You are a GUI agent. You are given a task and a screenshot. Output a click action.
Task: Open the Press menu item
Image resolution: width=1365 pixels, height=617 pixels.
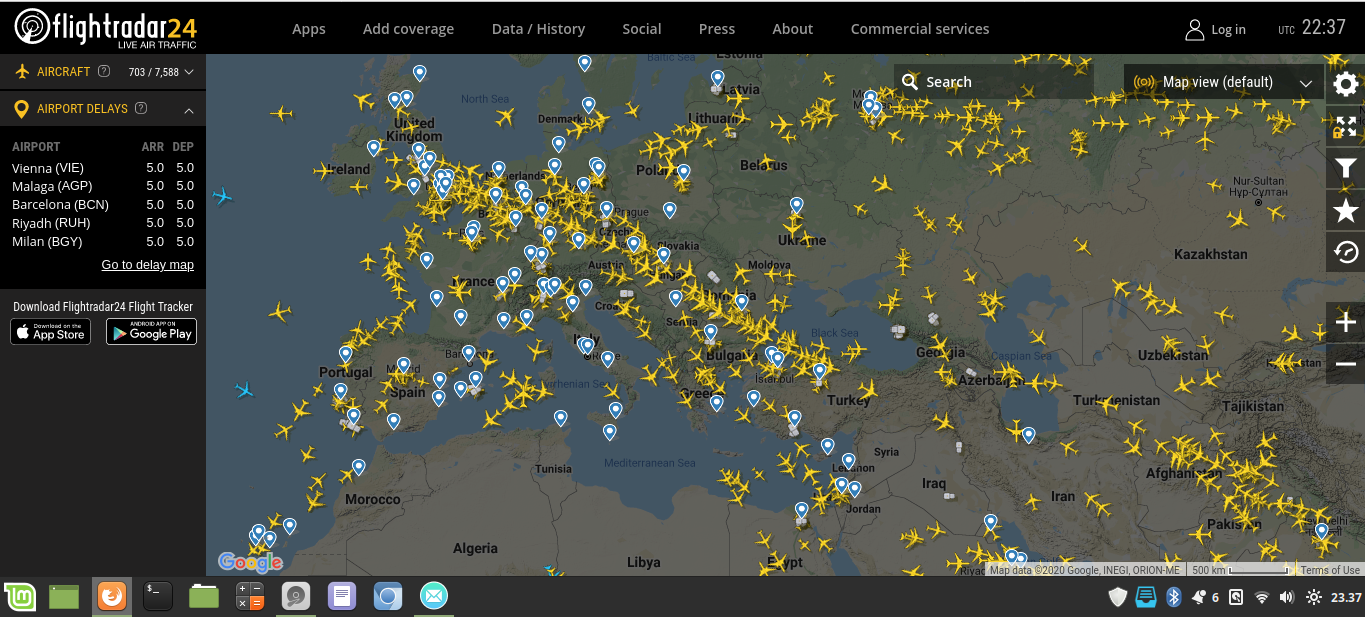pos(717,29)
